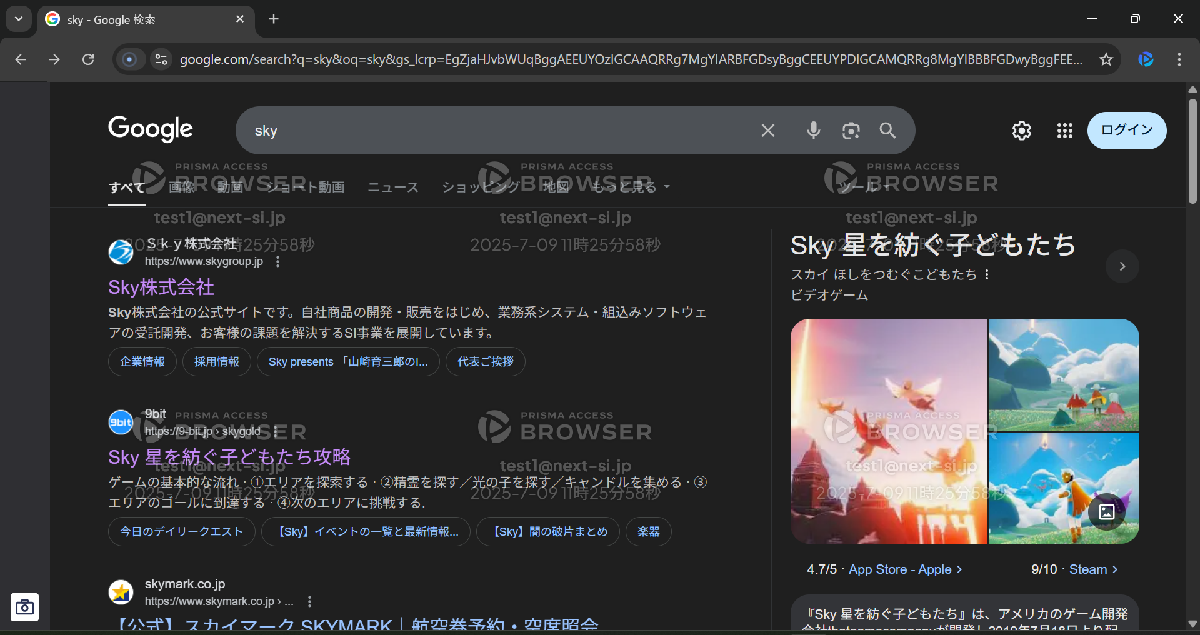Open the Sky株式会社 result link
Viewport: 1200px width, 635px height.
pyautogui.click(x=161, y=288)
